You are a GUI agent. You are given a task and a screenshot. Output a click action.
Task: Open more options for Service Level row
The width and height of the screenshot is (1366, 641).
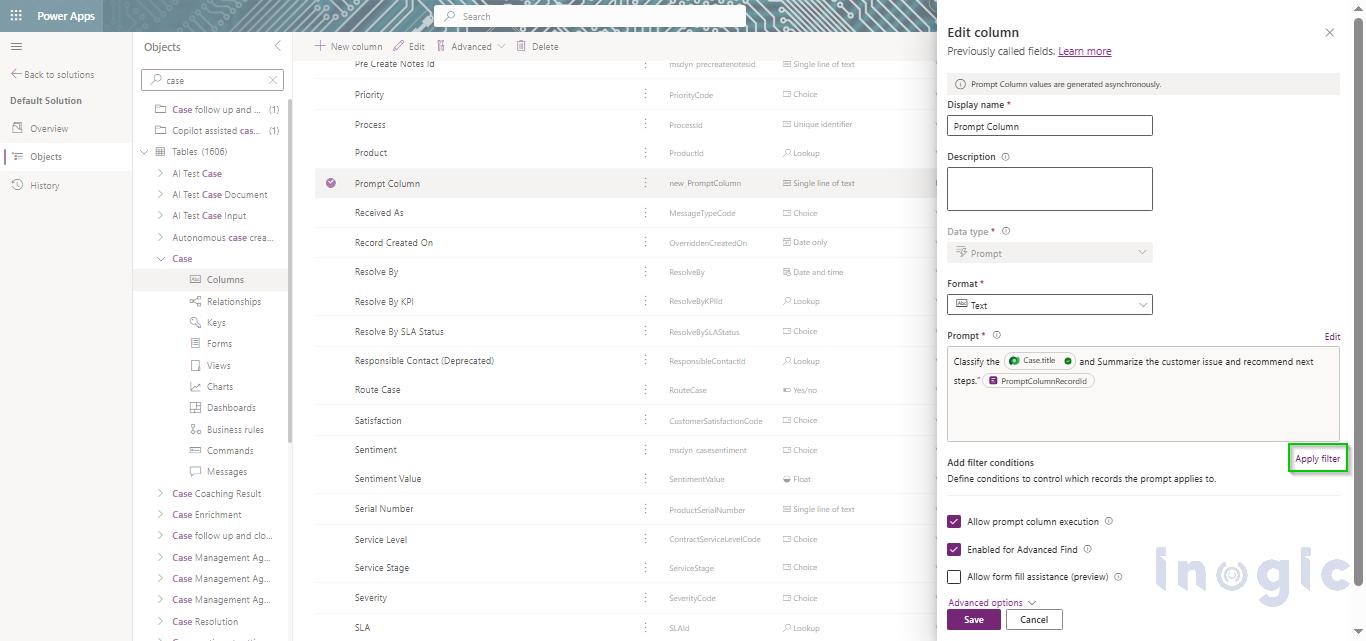645,539
